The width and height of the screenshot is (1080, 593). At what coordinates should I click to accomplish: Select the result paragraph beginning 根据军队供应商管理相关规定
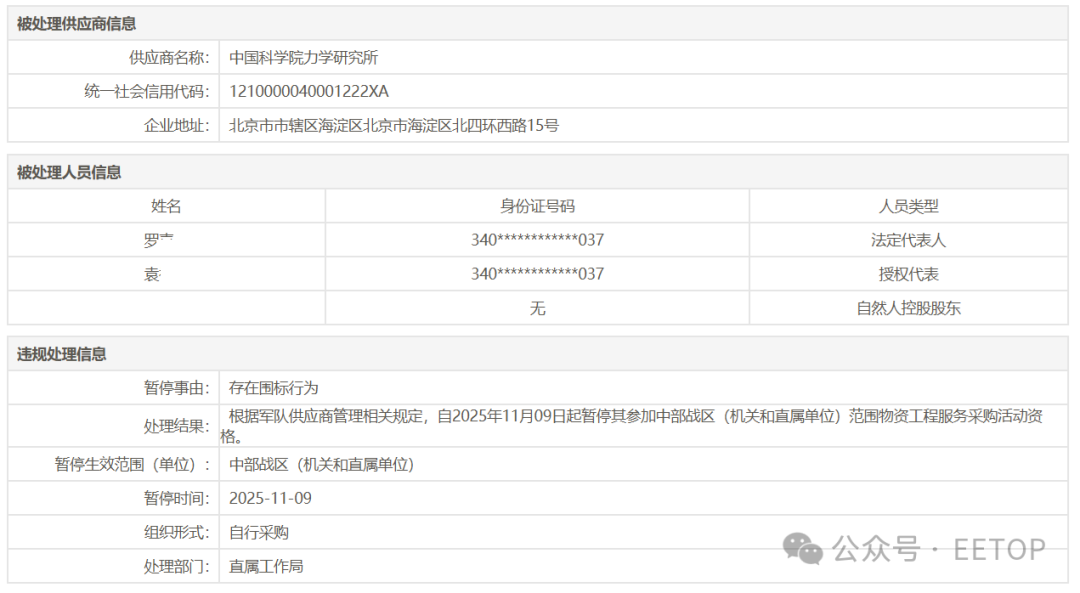[632, 426]
